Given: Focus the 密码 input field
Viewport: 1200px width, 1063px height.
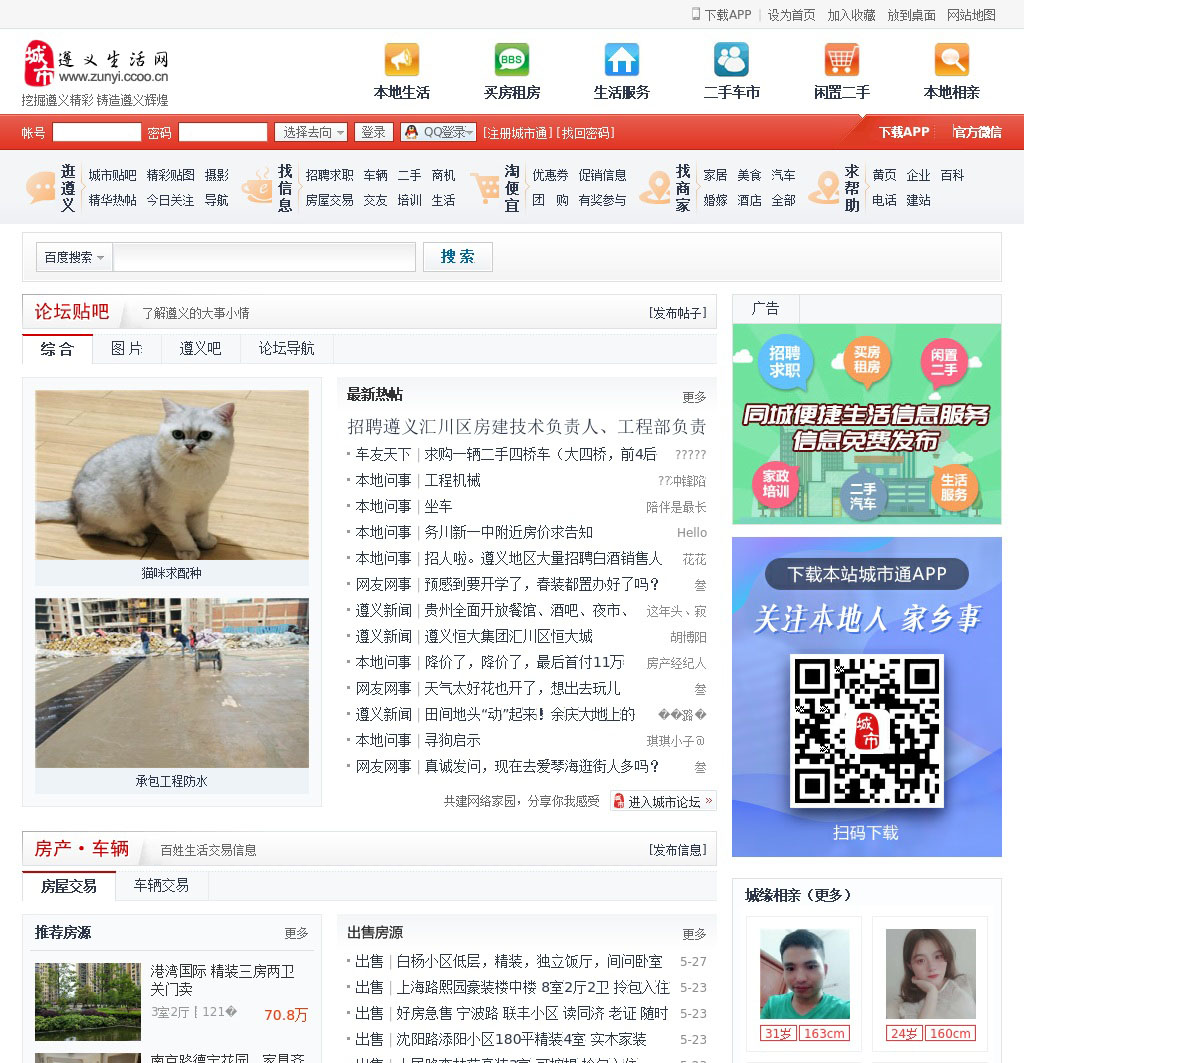Looking at the screenshot, I should point(222,132).
